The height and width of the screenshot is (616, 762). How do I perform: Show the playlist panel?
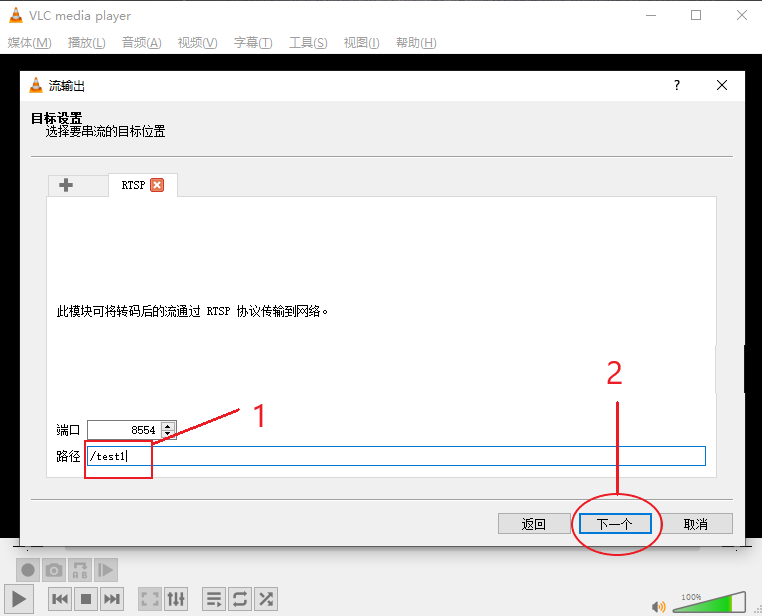214,599
